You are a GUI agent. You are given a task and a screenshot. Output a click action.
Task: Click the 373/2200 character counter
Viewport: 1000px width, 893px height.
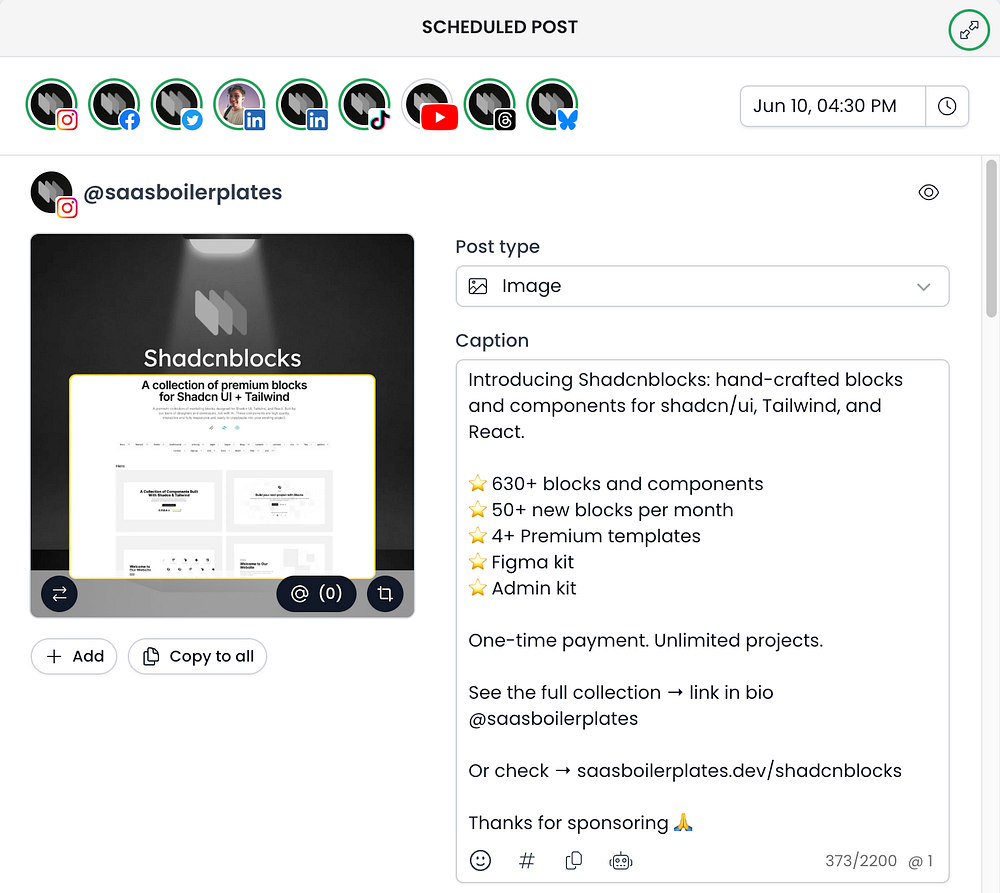click(861, 860)
